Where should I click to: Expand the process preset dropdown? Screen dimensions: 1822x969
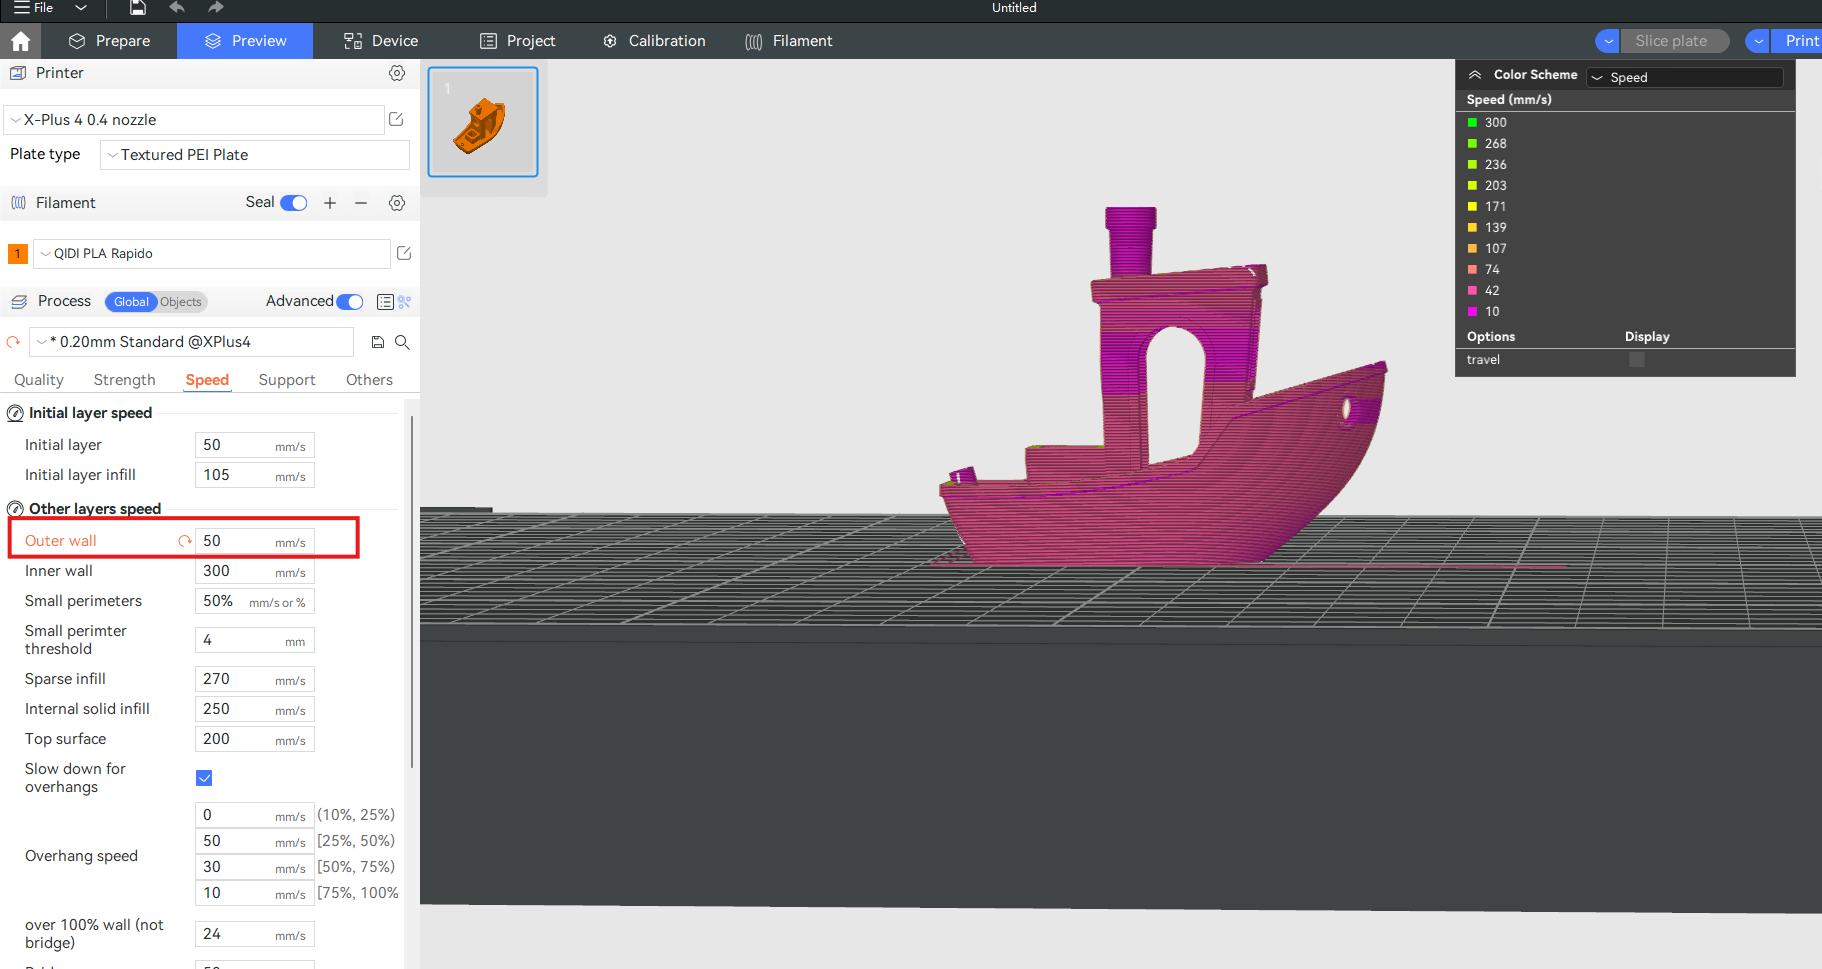[192, 342]
